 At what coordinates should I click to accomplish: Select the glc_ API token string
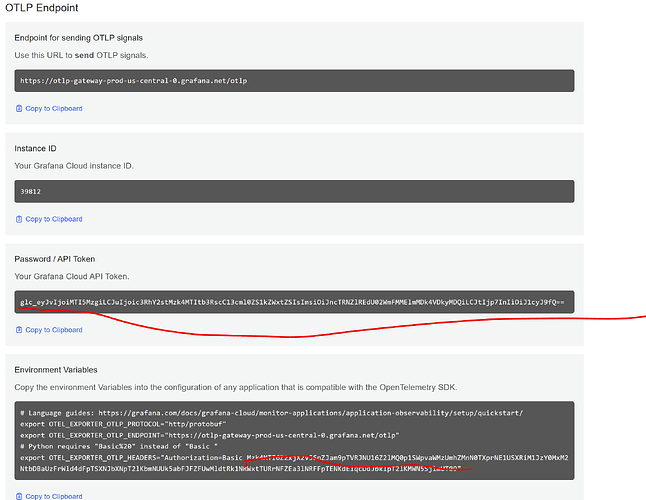(292, 302)
